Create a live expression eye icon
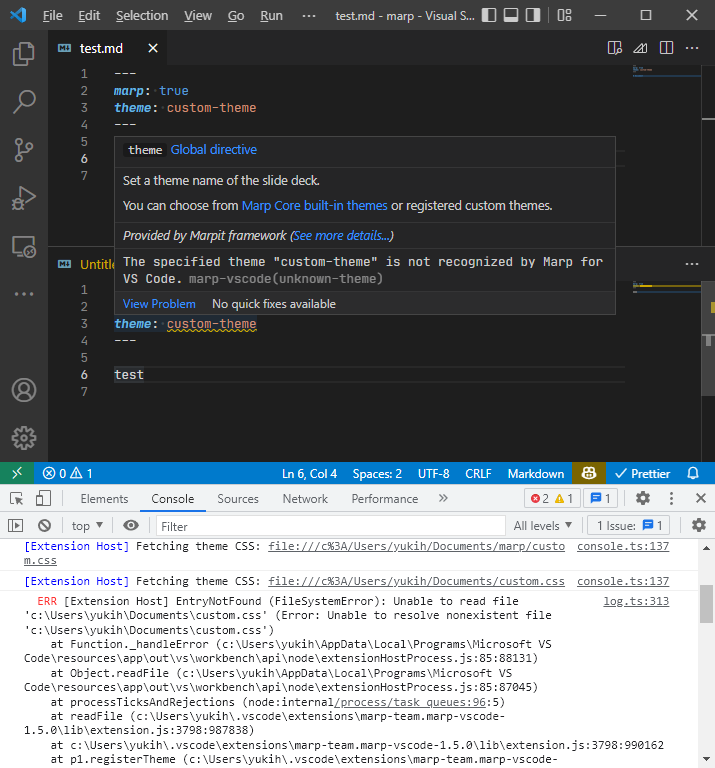 click(x=131, y=526)
